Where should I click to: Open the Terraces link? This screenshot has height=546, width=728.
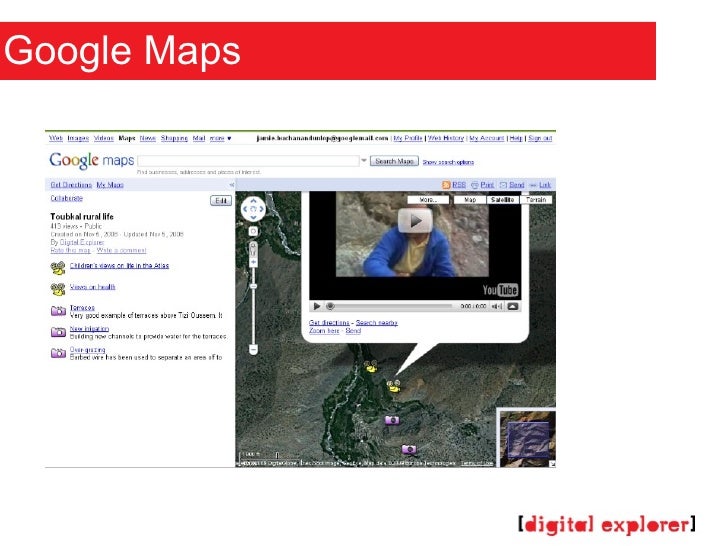tap(82, 307)
